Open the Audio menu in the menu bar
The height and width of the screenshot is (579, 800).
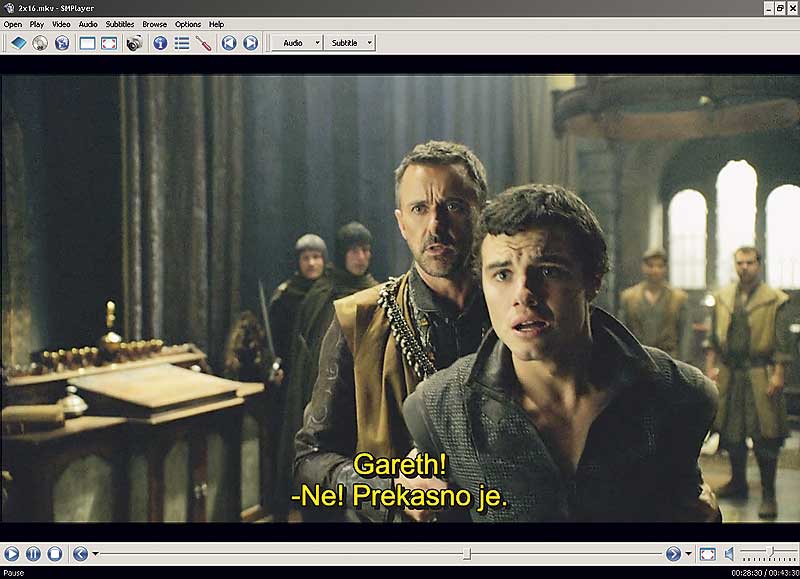coord(88,24)
